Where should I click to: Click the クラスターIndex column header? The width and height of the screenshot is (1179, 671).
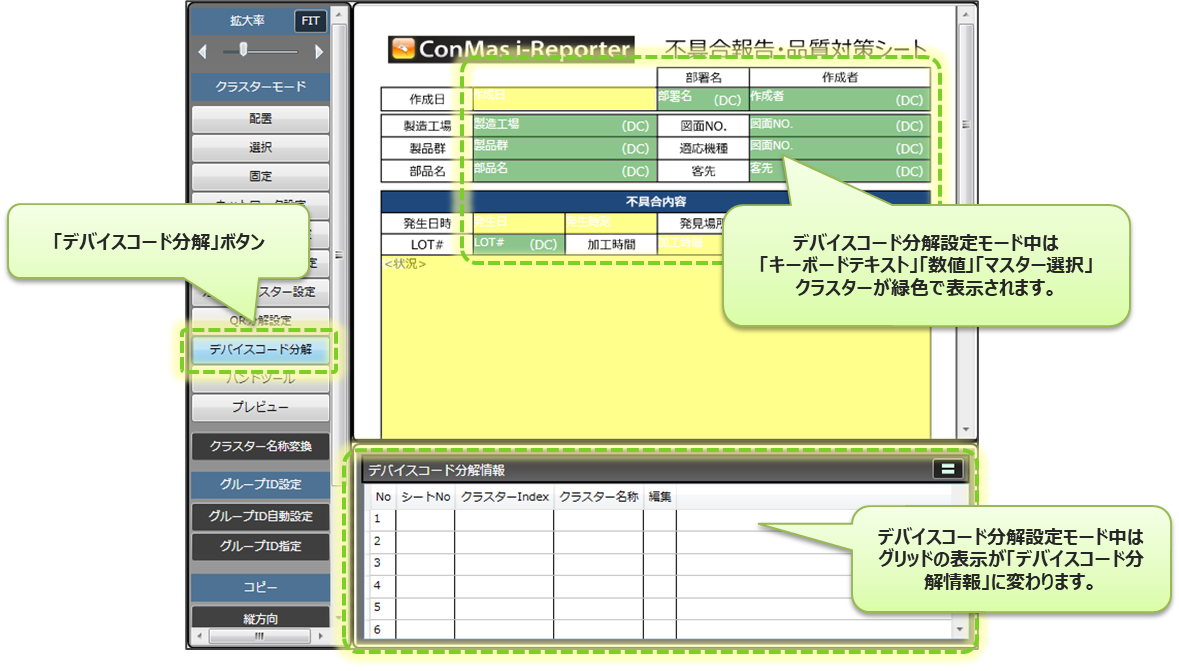coord(505,497)
